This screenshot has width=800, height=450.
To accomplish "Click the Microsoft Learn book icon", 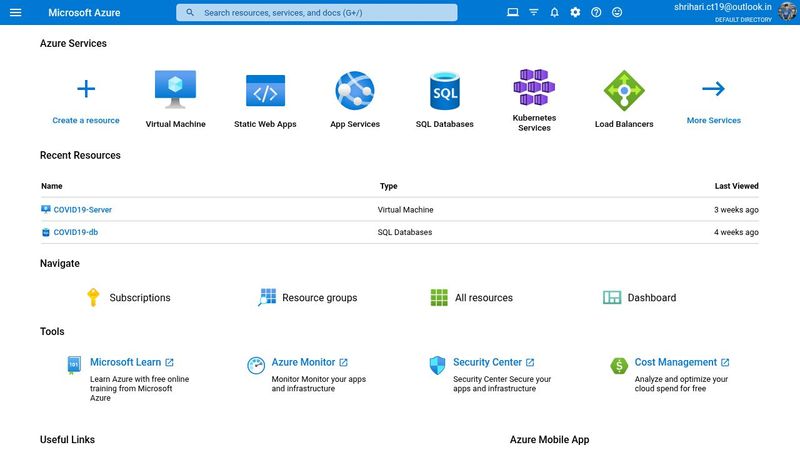I will click(x=74, y=365).
